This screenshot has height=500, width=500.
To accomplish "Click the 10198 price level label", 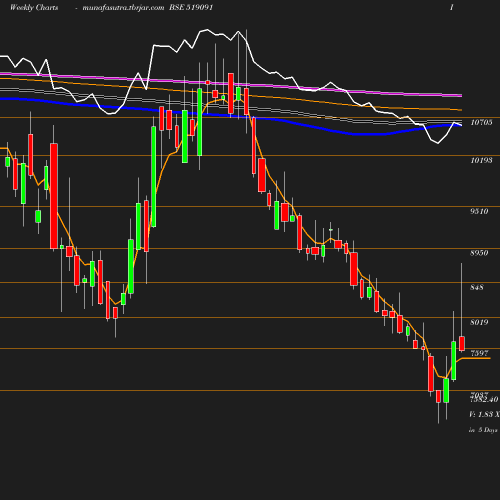I will tap(481, 160).
